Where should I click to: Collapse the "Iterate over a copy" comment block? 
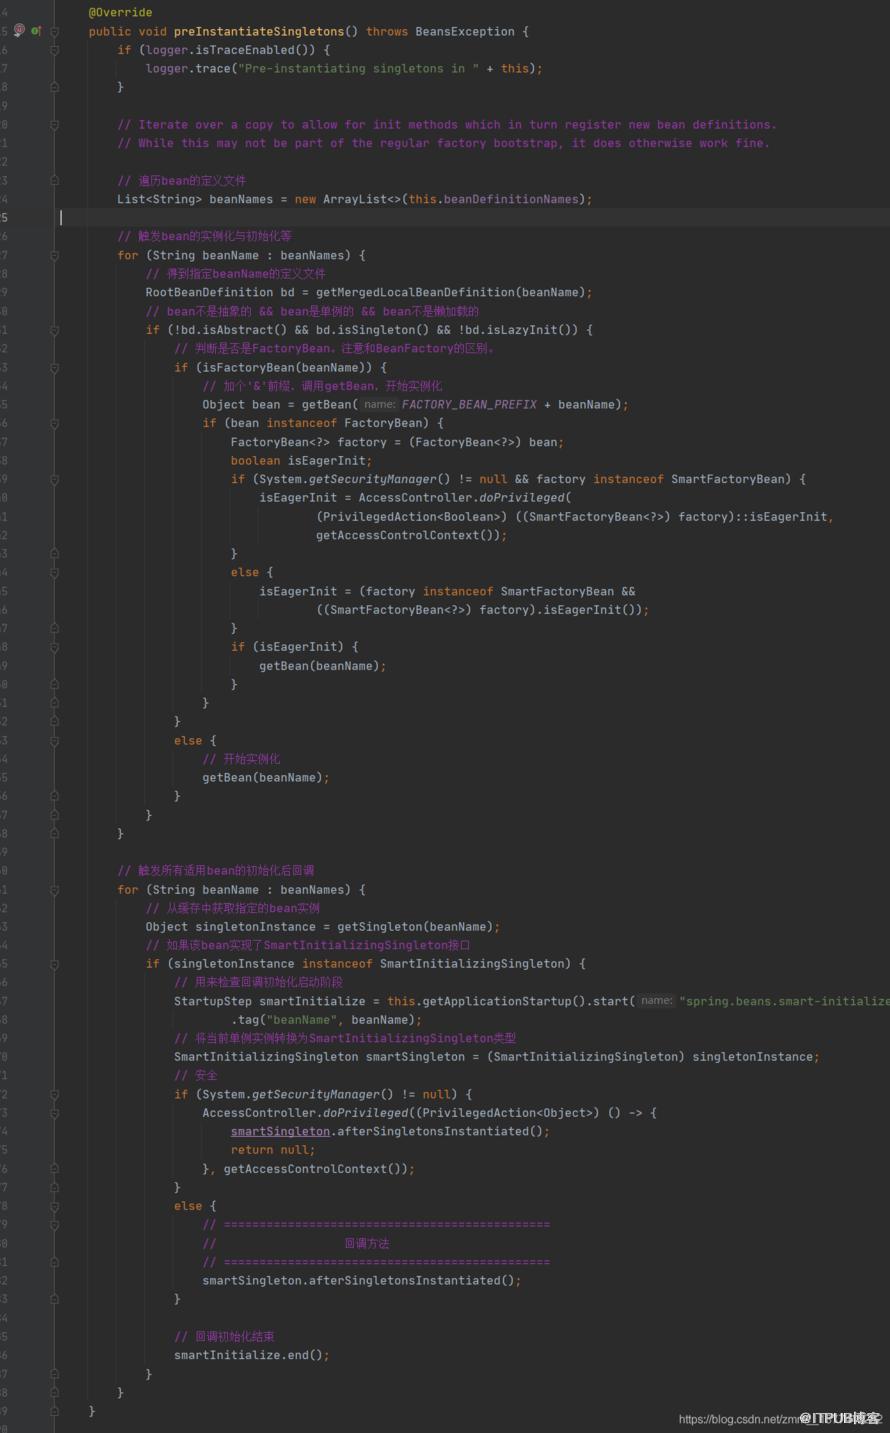click(55, 125)
